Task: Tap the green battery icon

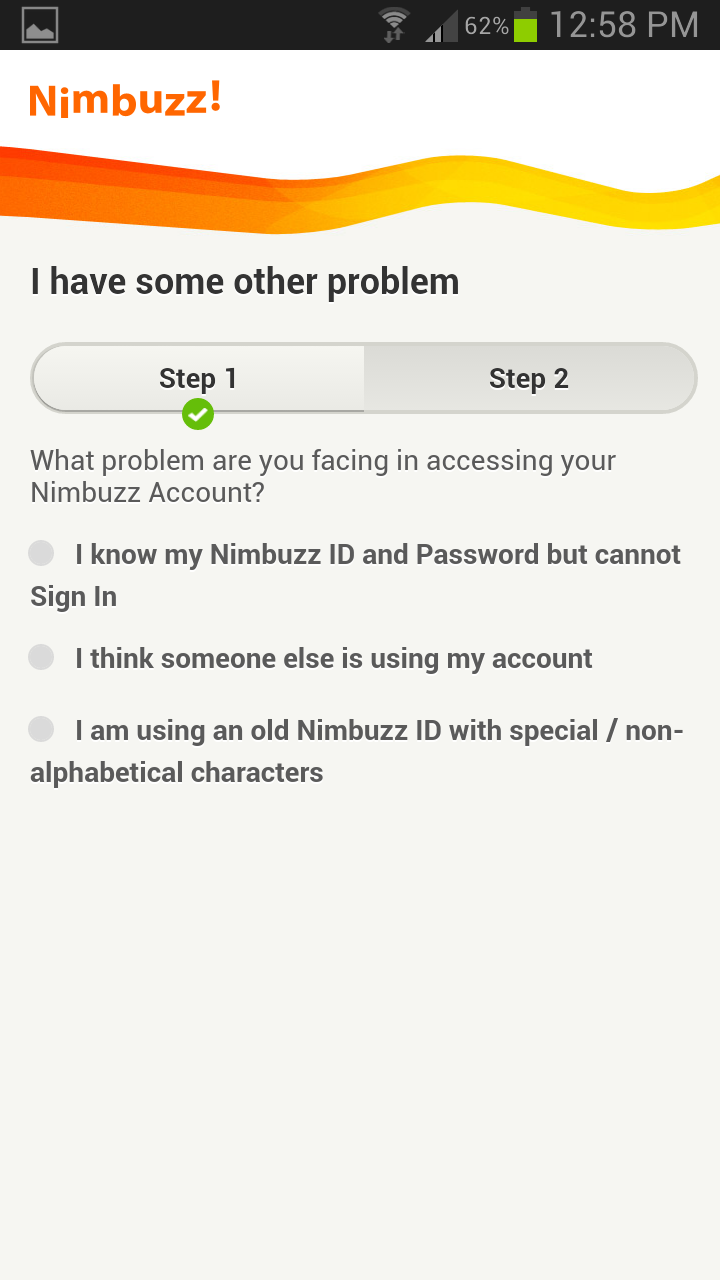Action: click(526, 25)
